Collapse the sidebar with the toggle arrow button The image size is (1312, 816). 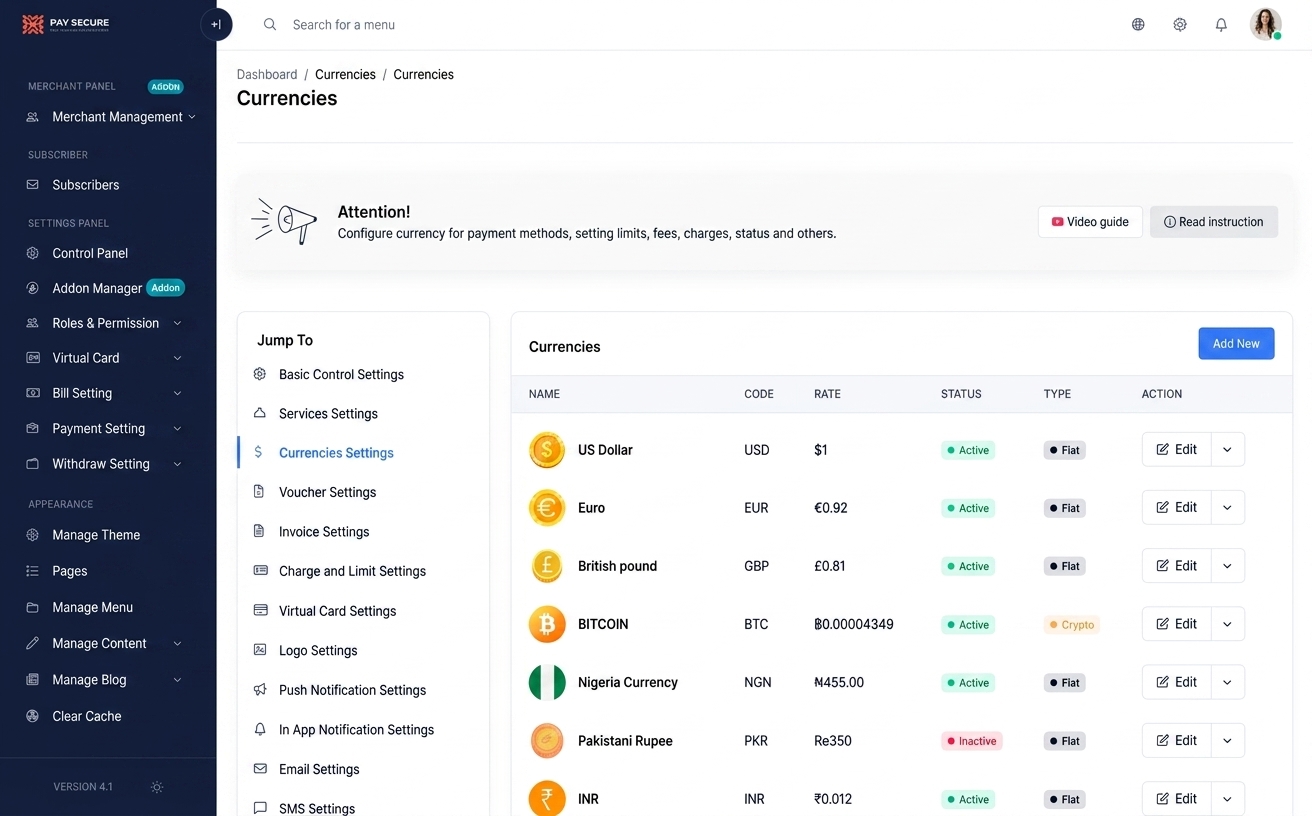[x=216, y=25]
